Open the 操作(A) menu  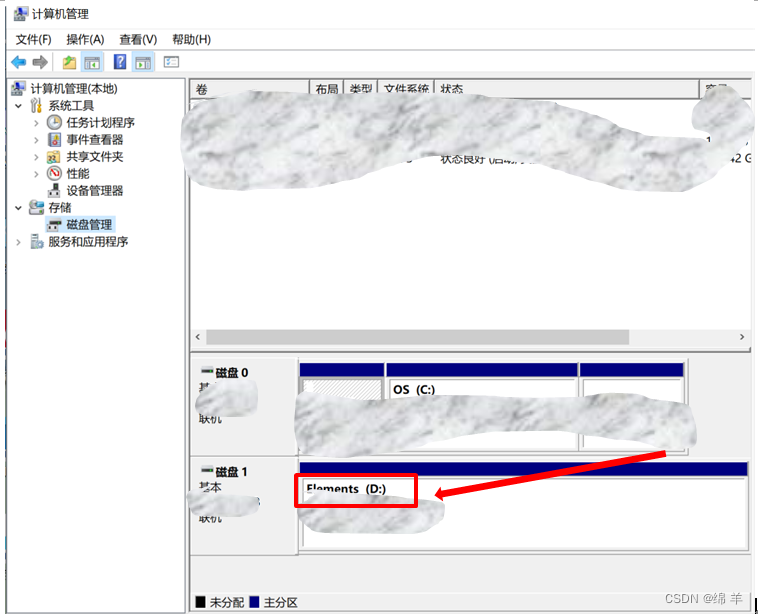(x=85, y=39)
